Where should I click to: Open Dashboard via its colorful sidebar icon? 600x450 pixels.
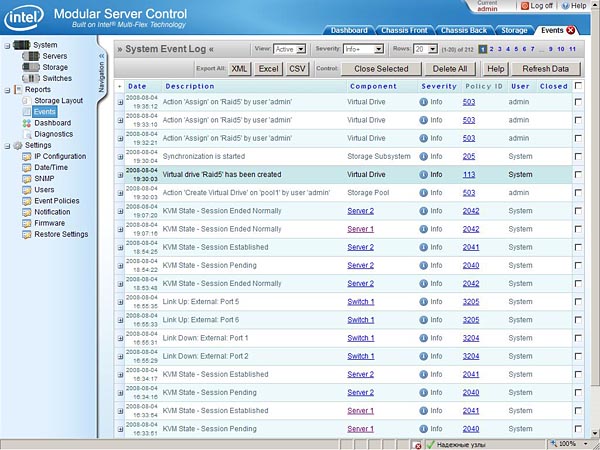pyautogui.click(x=26, y=123)
